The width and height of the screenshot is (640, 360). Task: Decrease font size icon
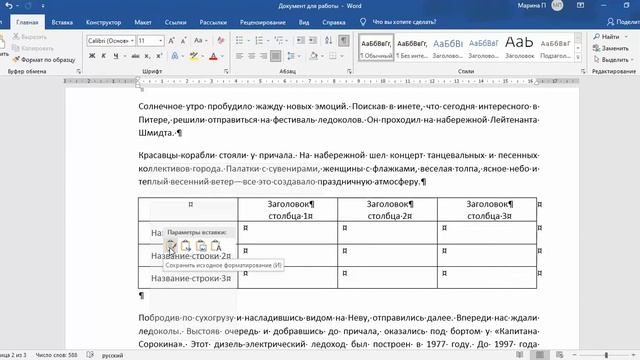(x=183, y=40)
